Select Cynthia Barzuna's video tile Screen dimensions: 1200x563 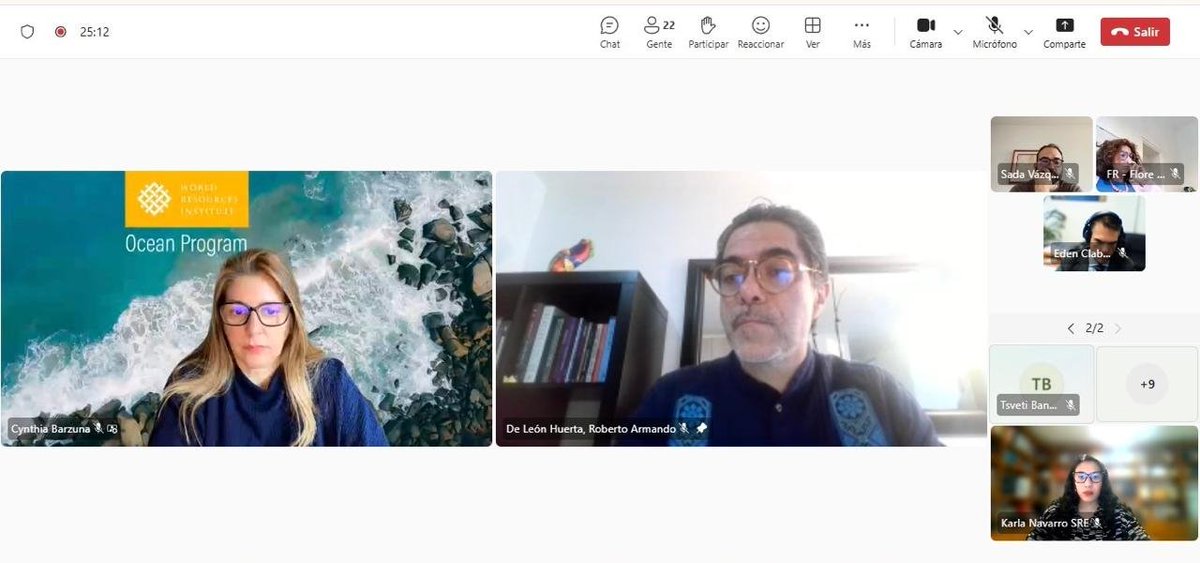coord(246,308)
